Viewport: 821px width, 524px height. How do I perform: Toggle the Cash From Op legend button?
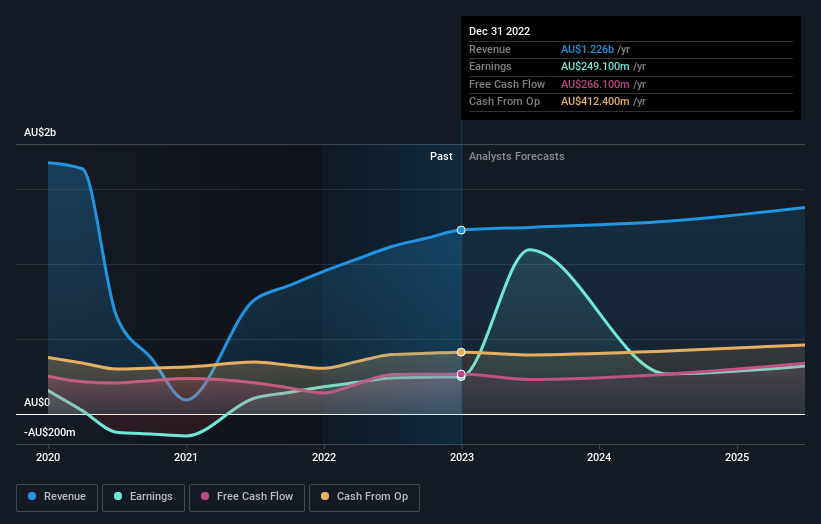coord(364,497)
